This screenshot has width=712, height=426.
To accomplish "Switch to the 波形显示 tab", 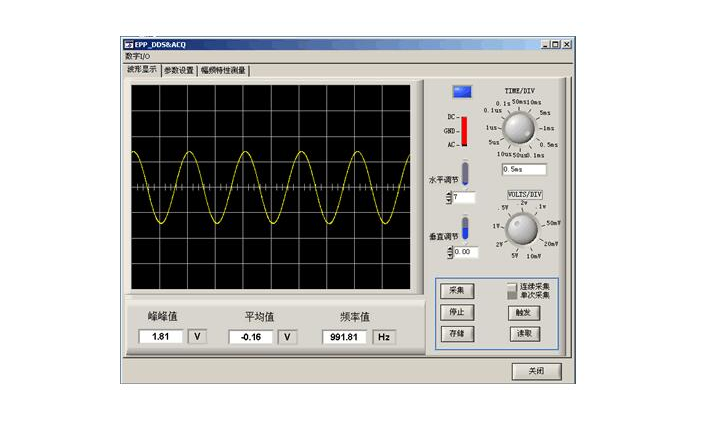I will [x=142, y=69].
